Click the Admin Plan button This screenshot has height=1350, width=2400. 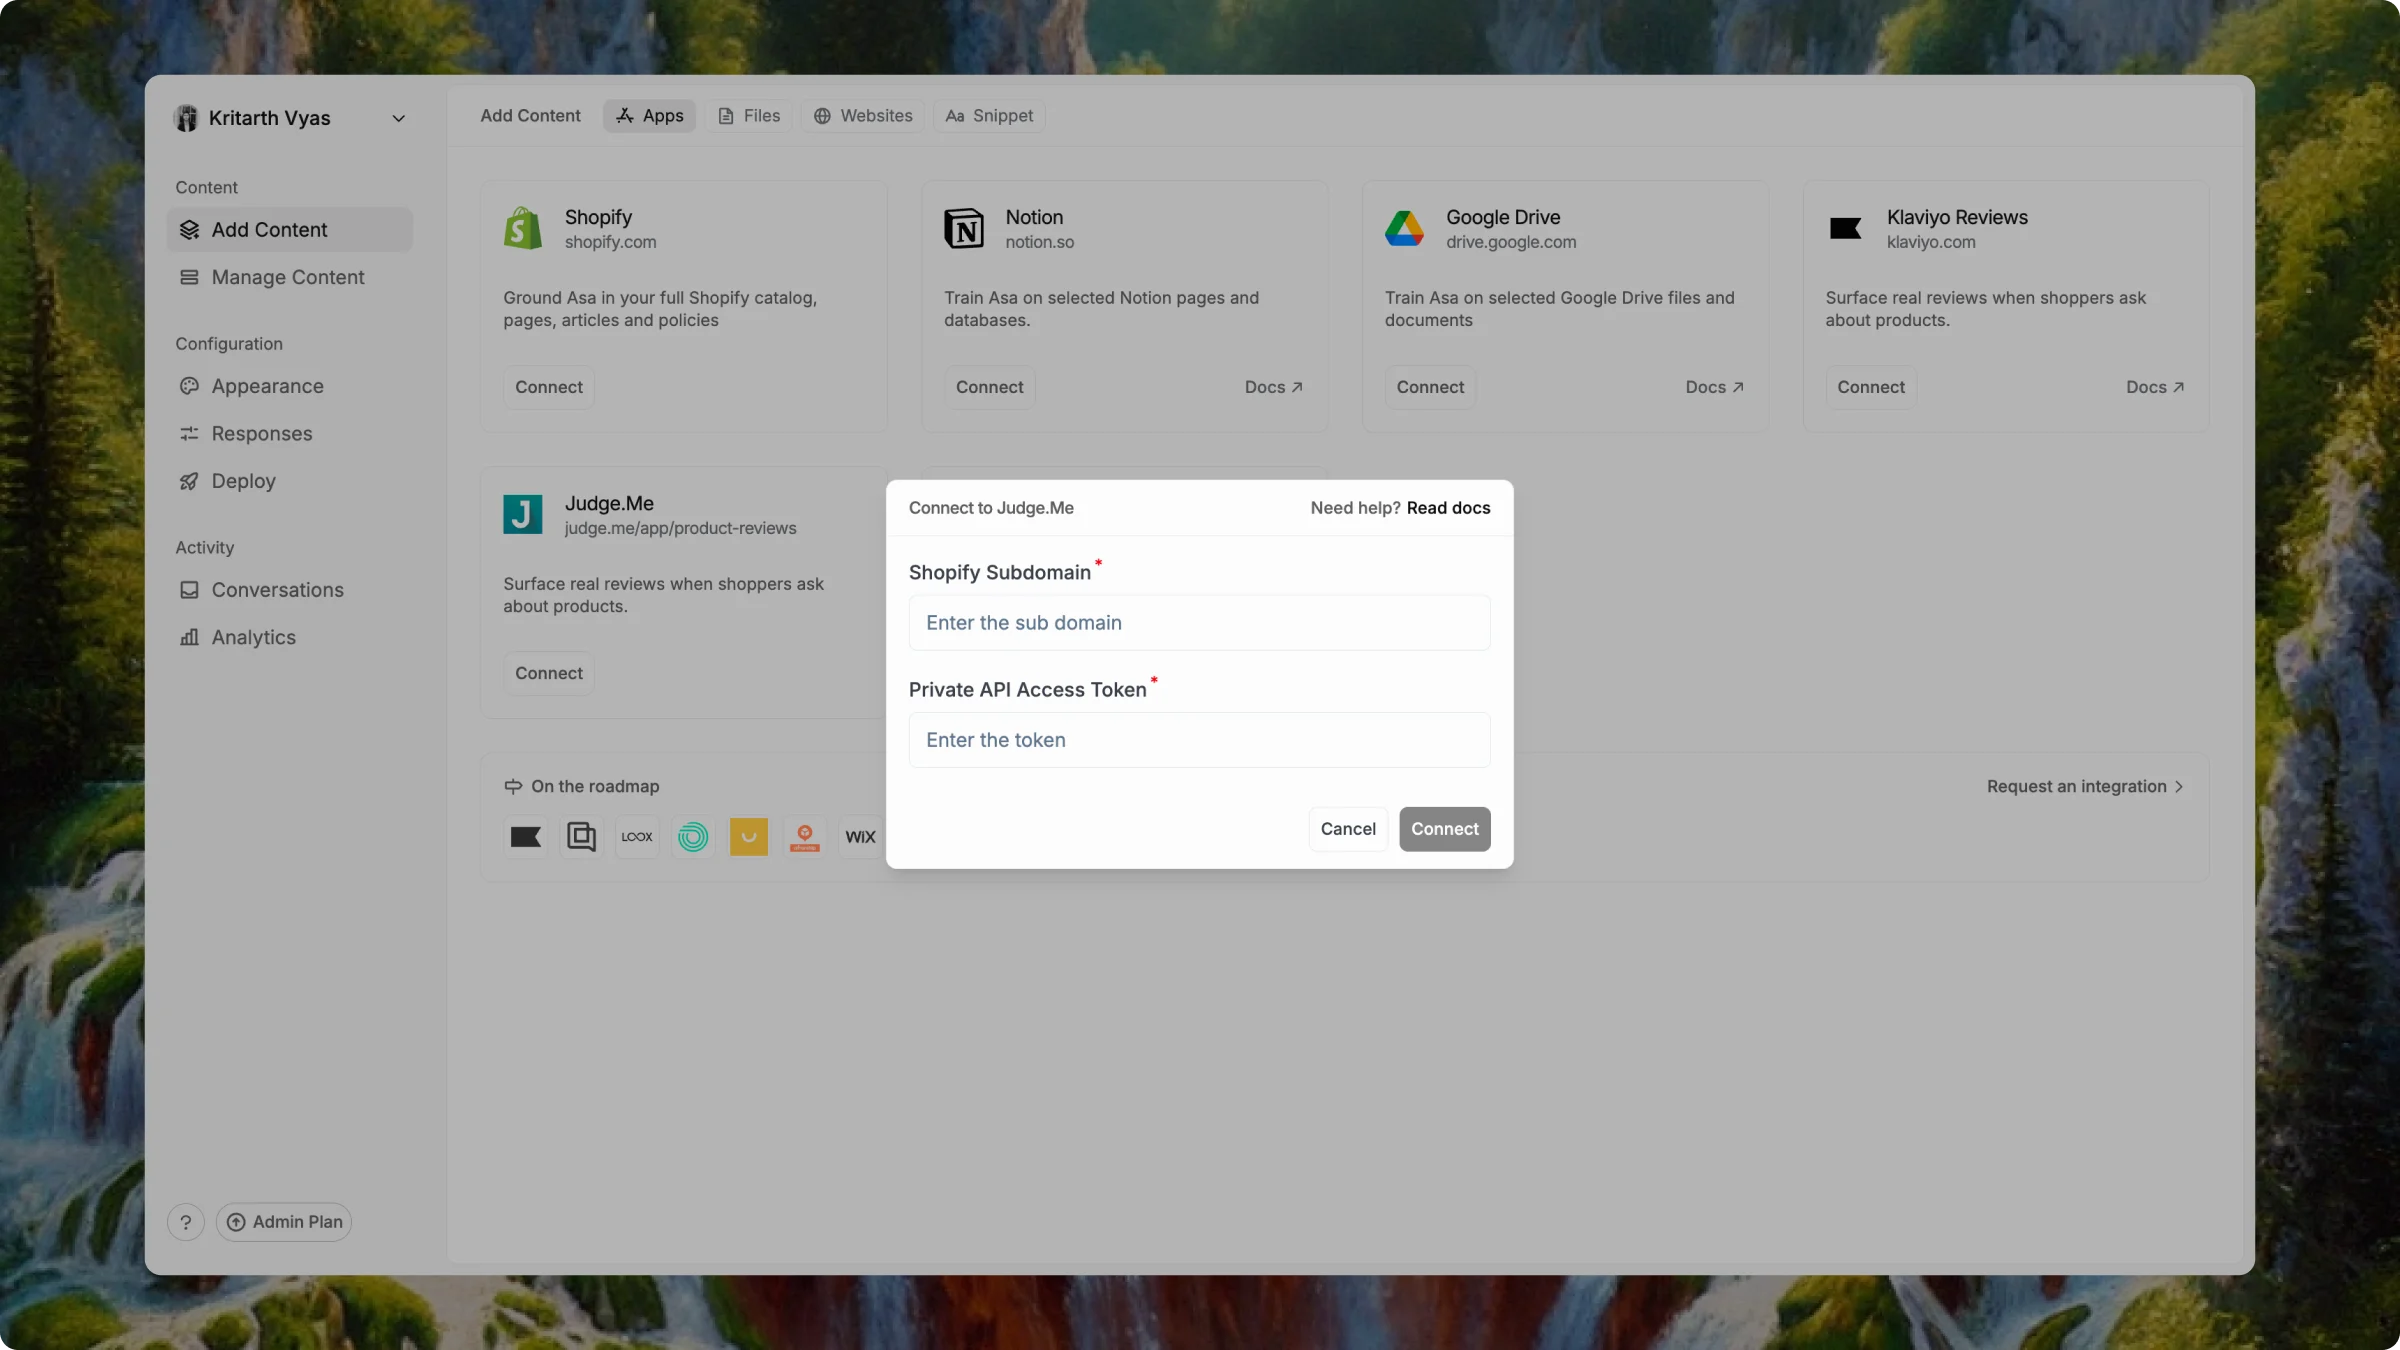[284, 1222]
